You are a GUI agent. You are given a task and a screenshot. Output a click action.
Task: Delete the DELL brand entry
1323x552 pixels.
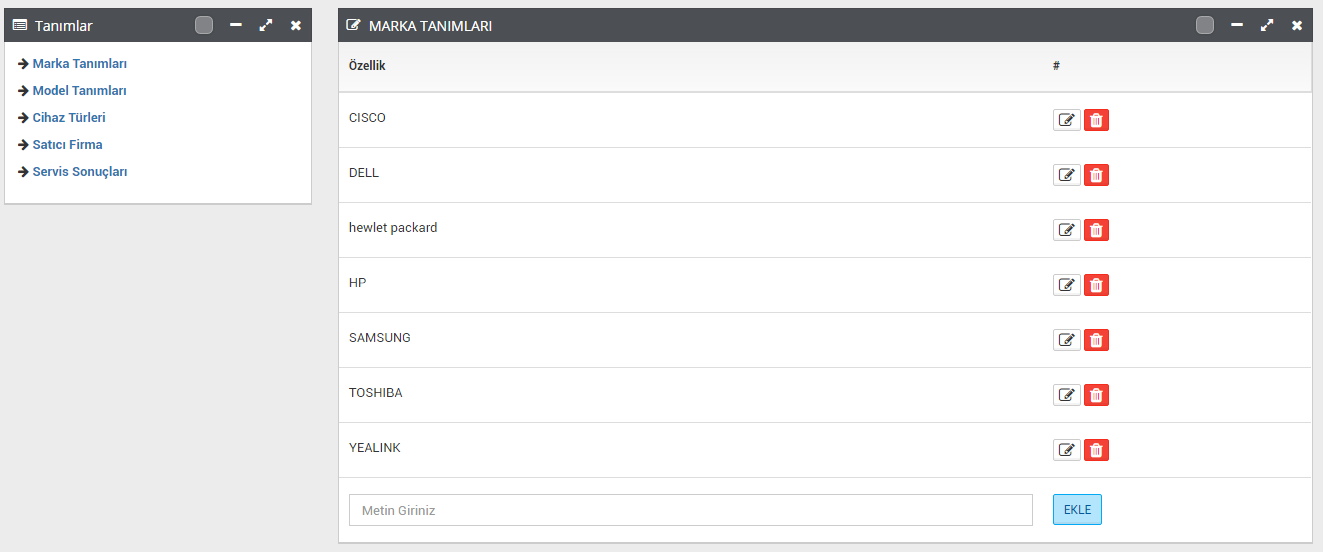[1097, 175]
